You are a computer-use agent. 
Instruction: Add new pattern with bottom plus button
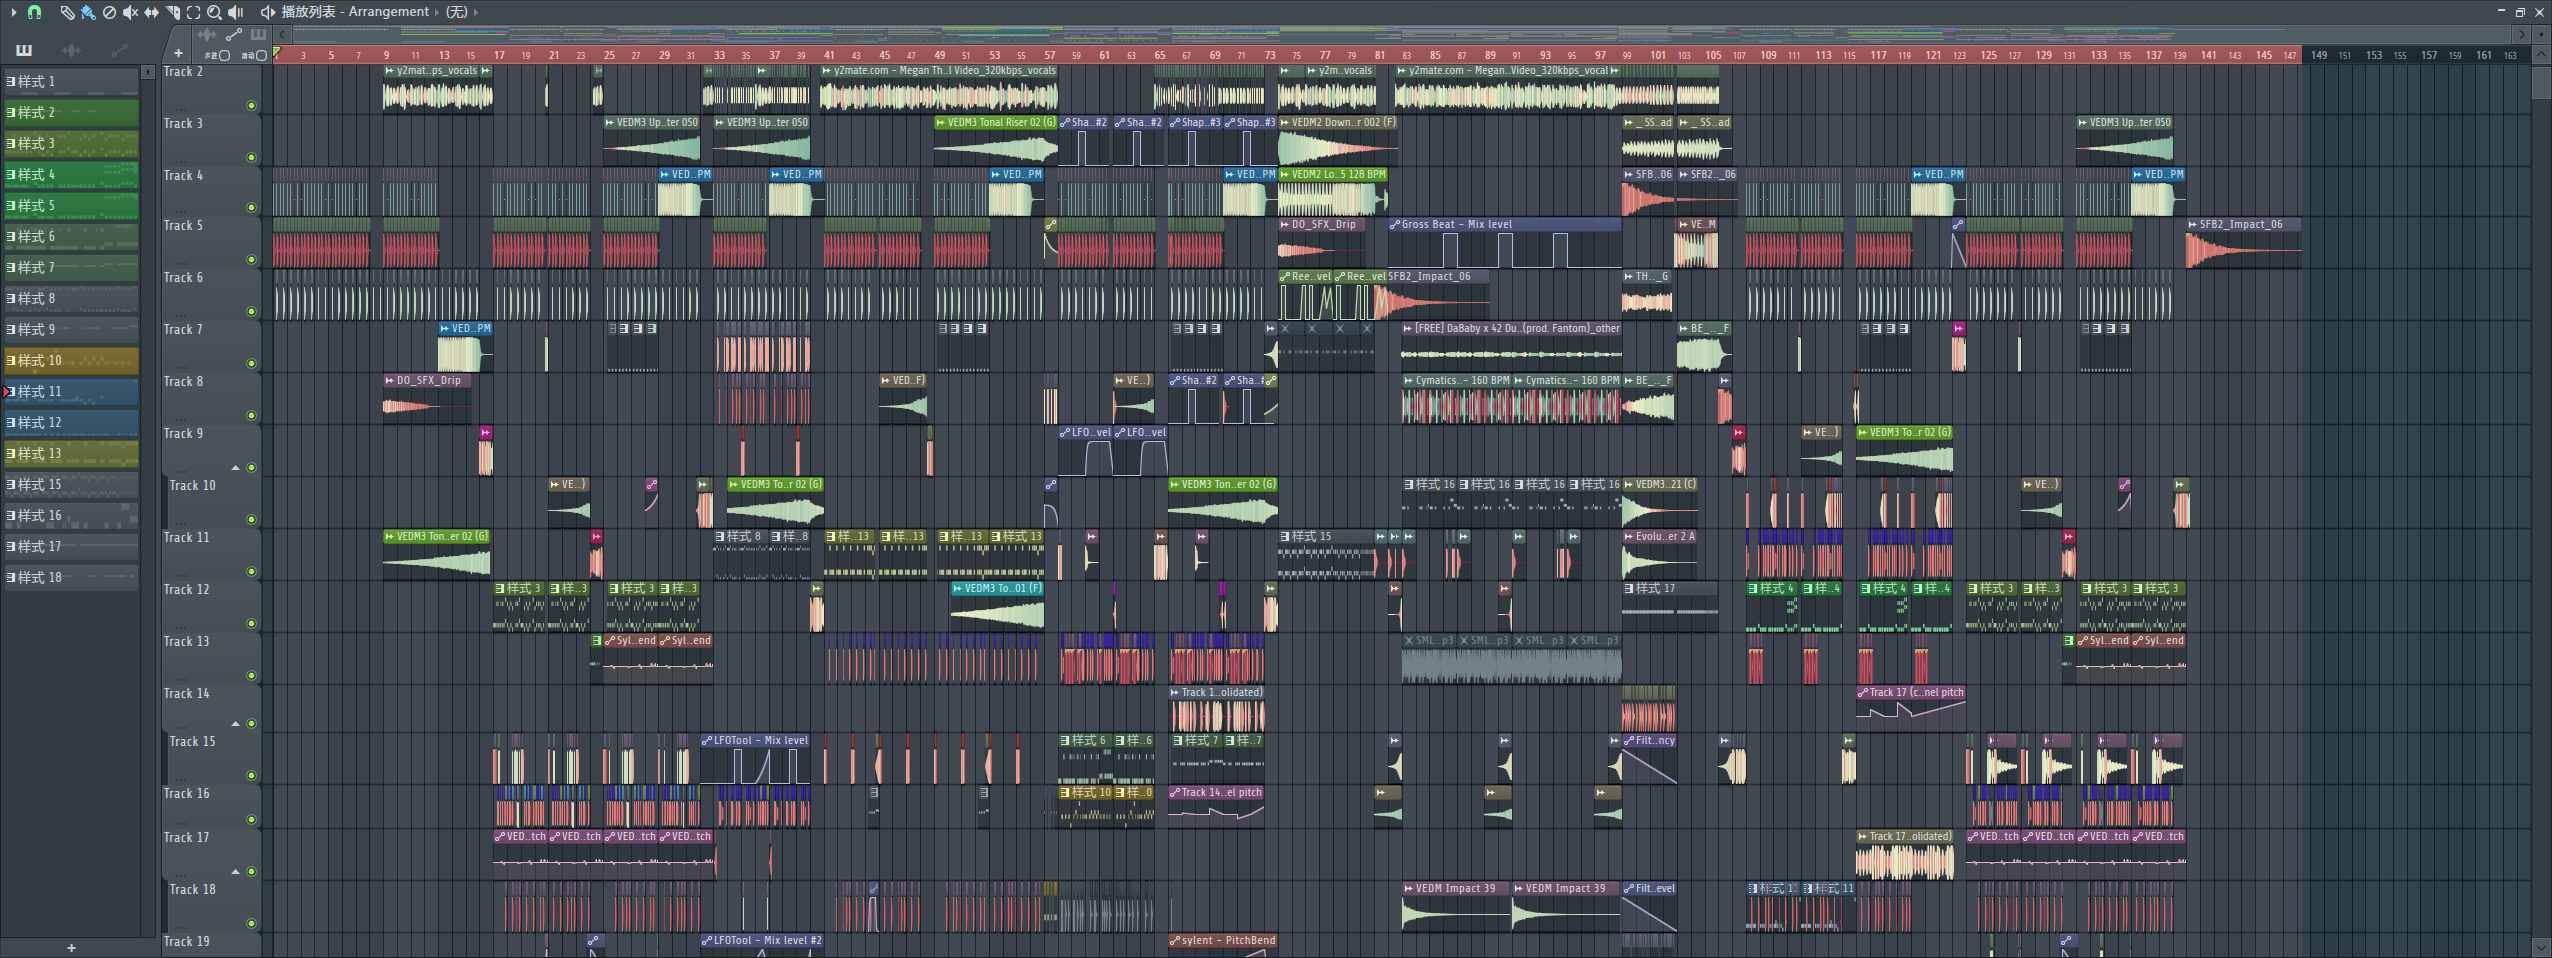point(71,947)
